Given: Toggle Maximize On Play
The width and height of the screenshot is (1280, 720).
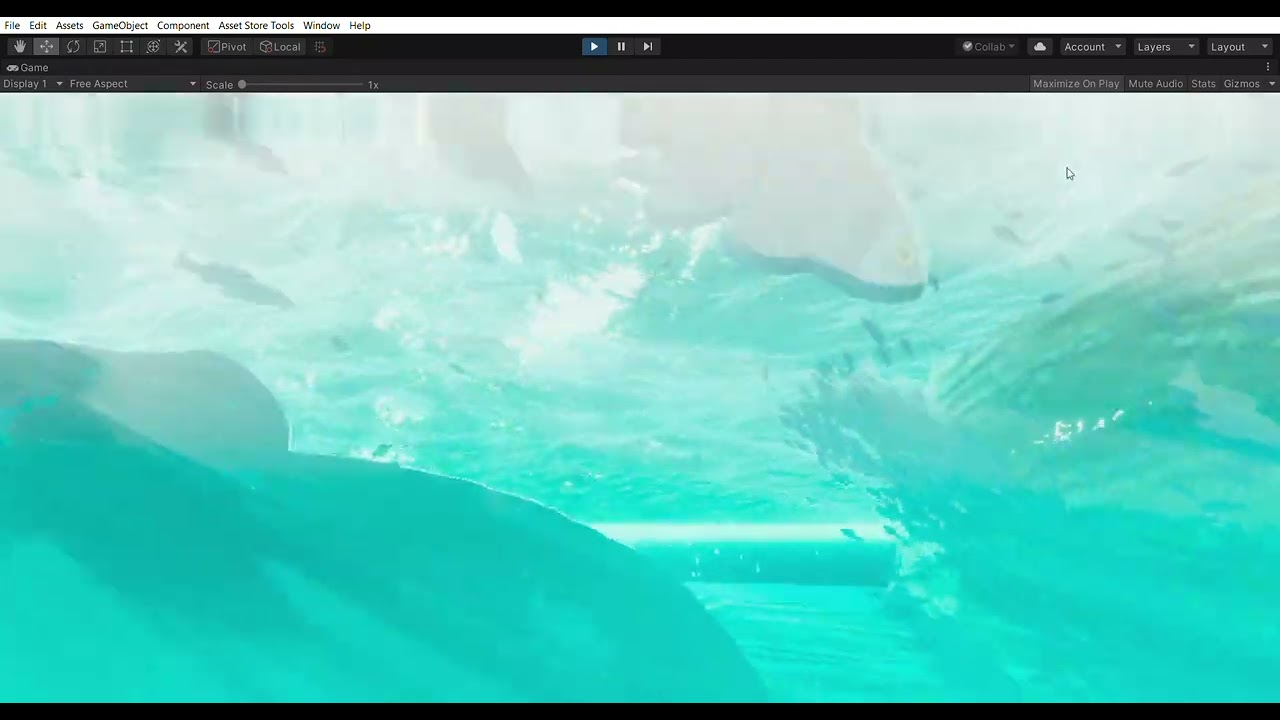Looking at the screenshot, I should tap(1076, 84).
